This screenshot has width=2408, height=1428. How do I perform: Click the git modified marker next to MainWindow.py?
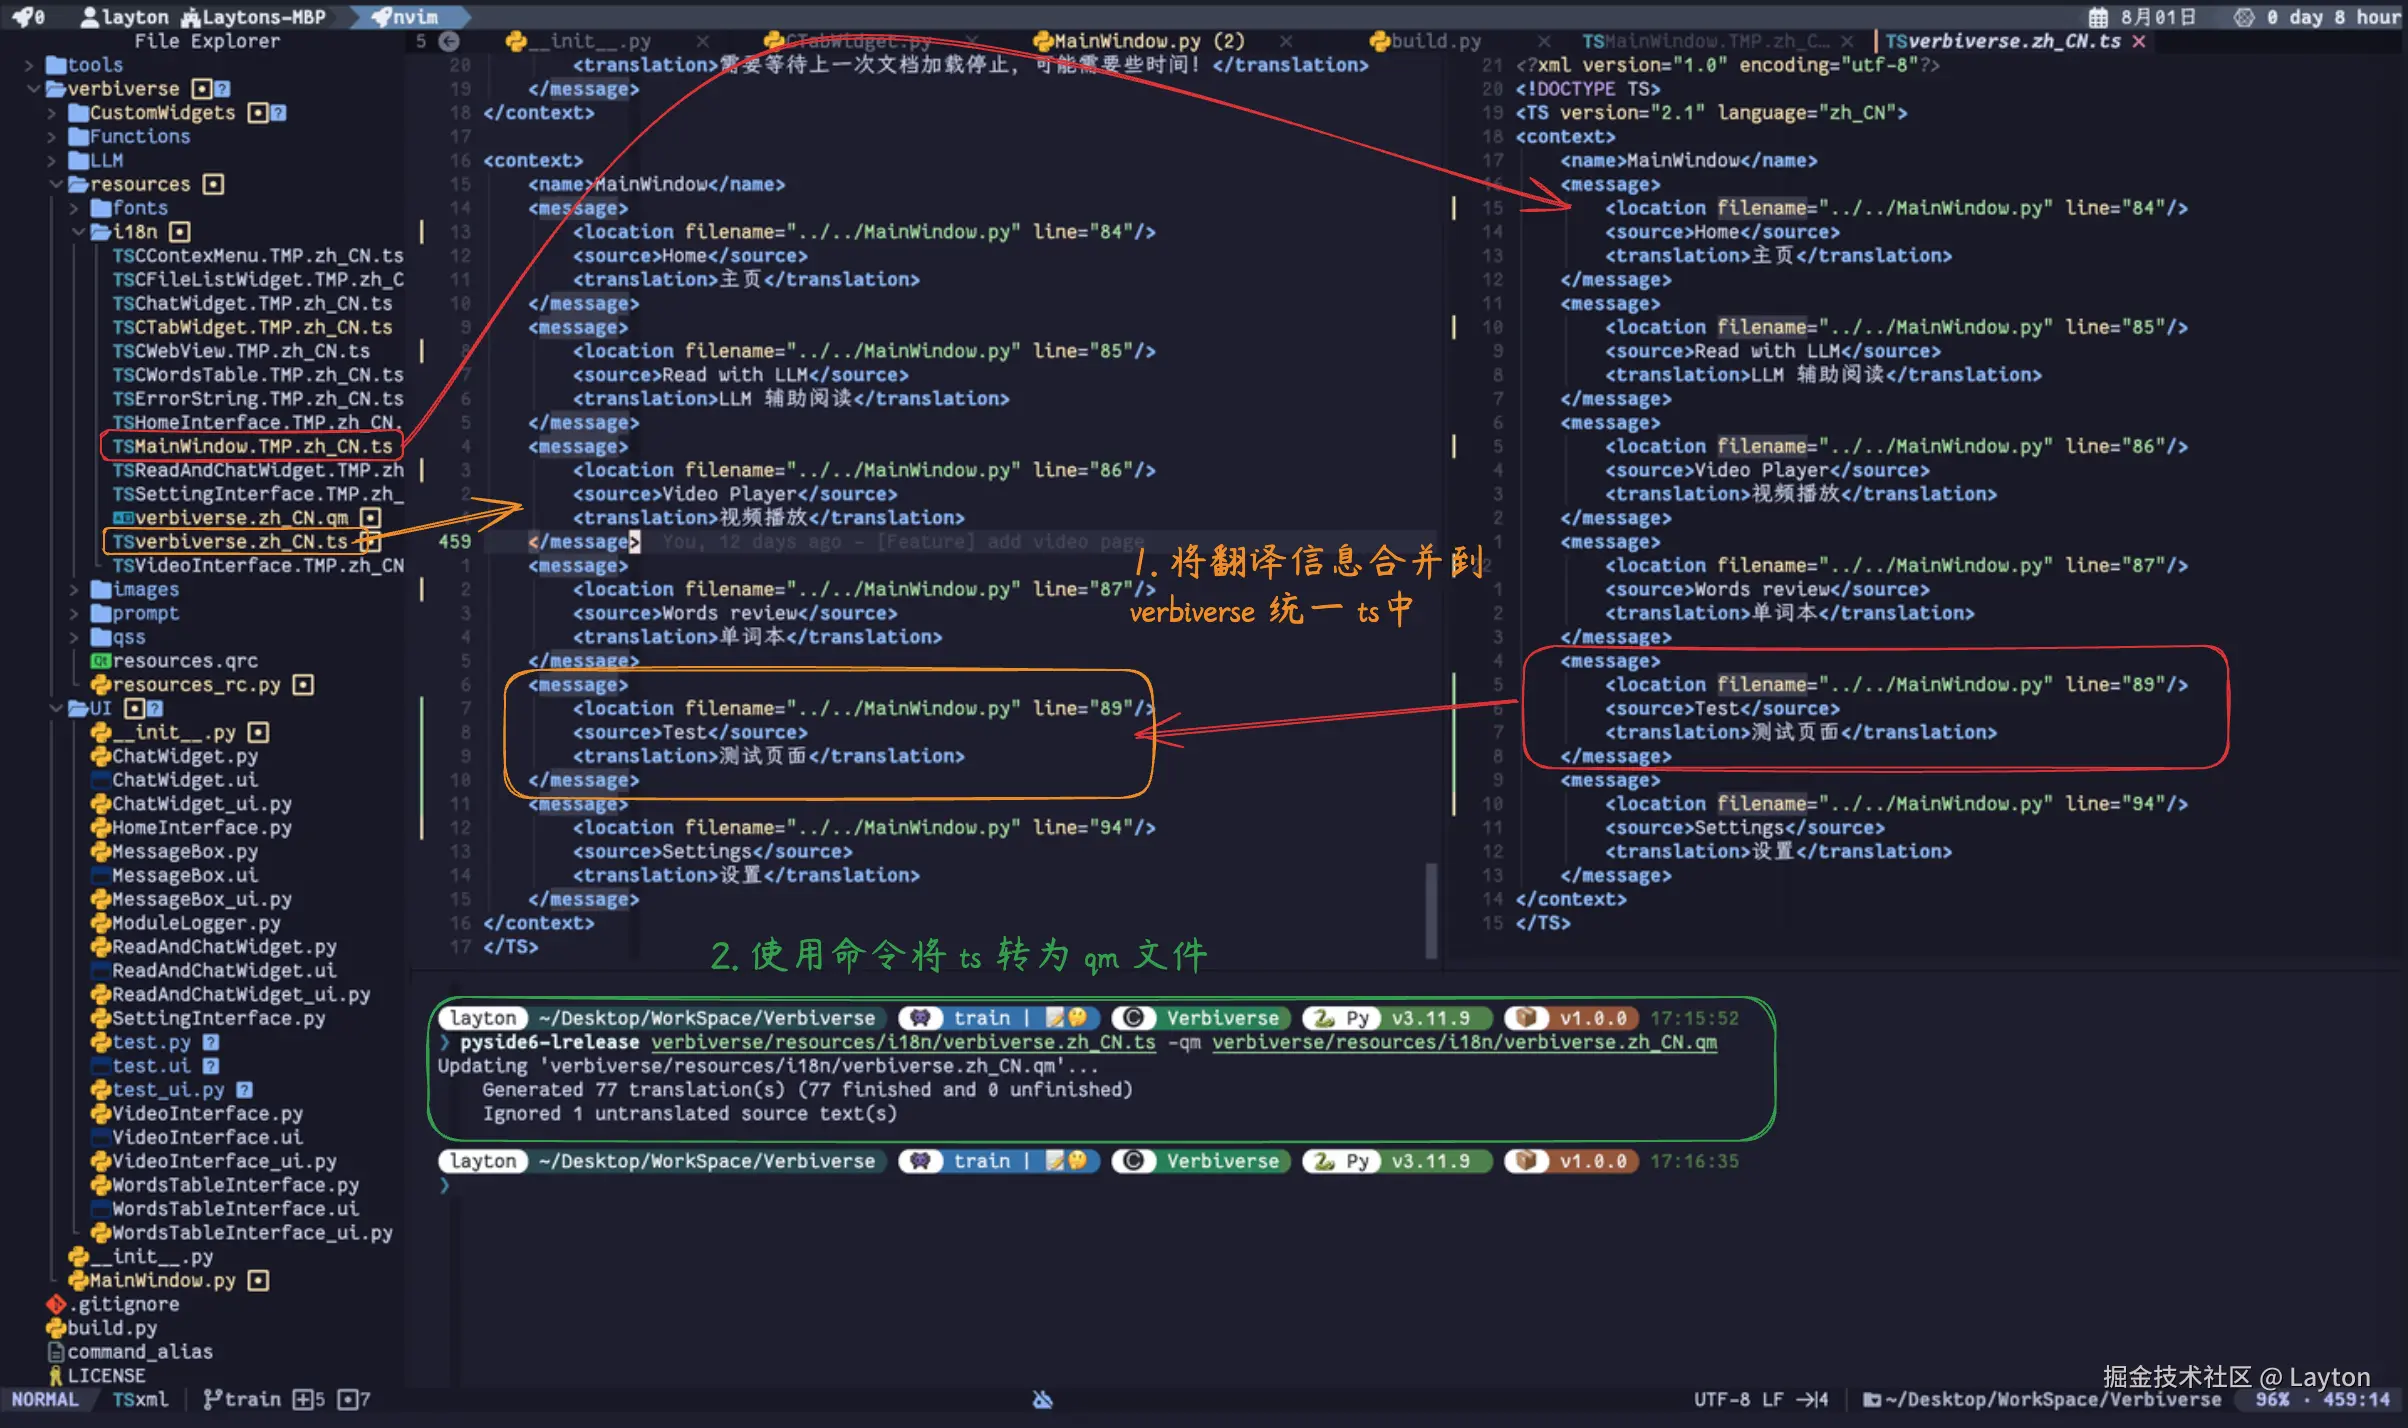pyautogui.click(x=258, y=1281)
